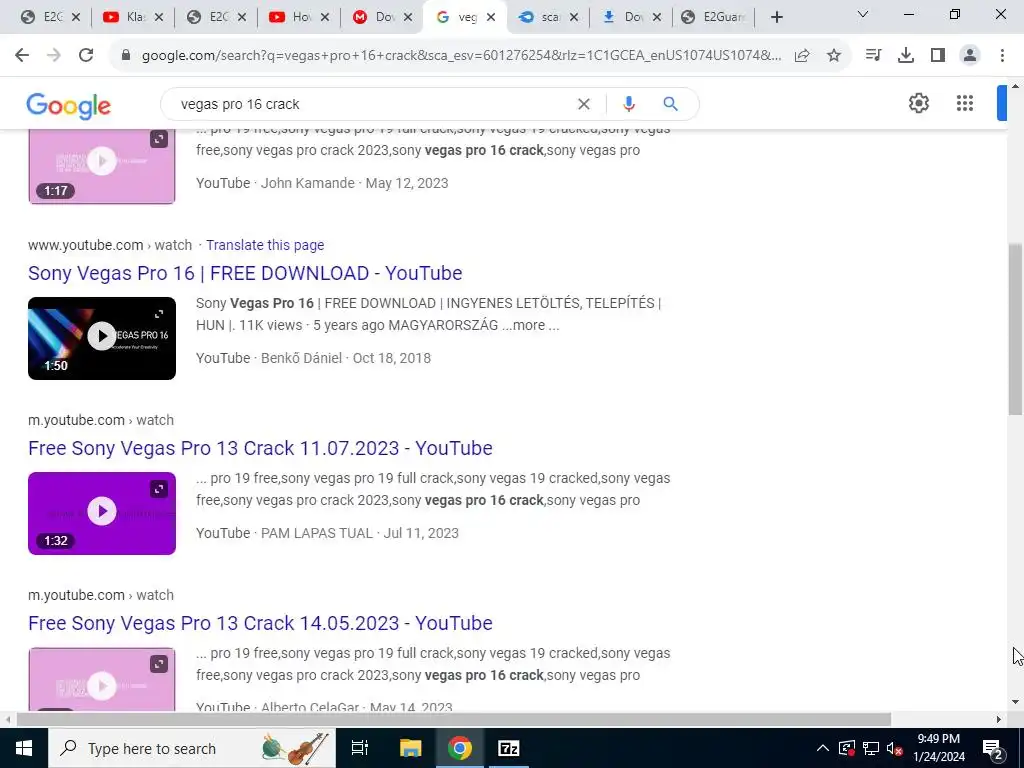1024x768 pixels.
Task: Show hidden system tray icons
Action: pos(823,748)
